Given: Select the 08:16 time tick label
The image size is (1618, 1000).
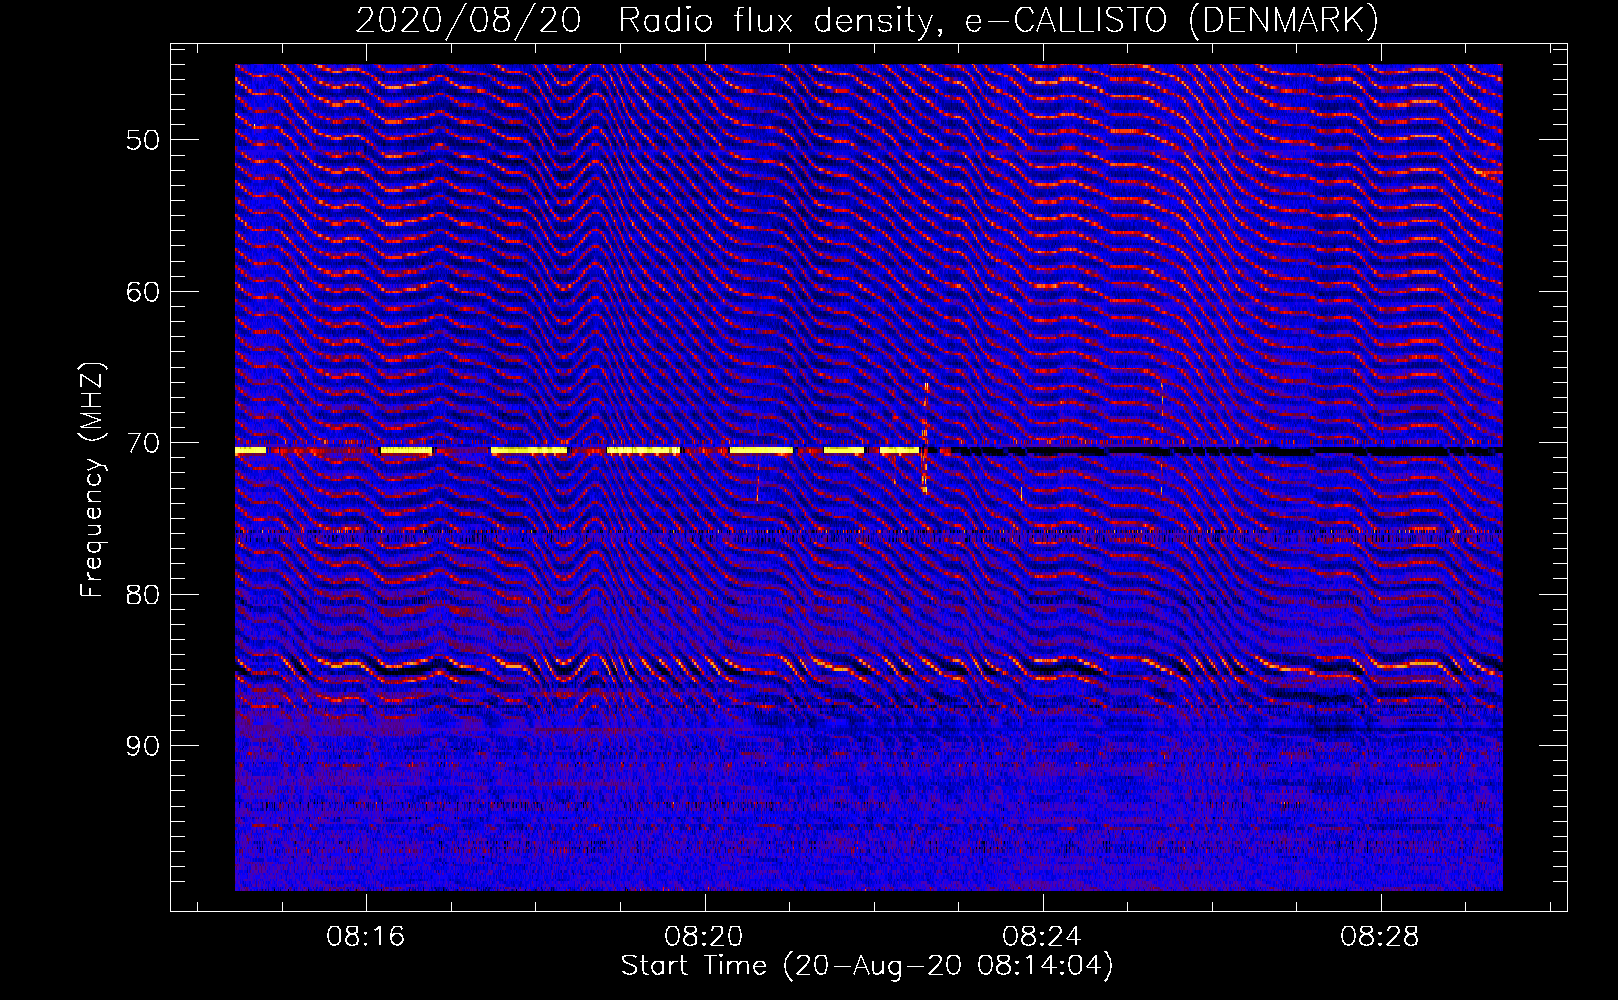Looking at the screenshot, I should tap(366, 937).
